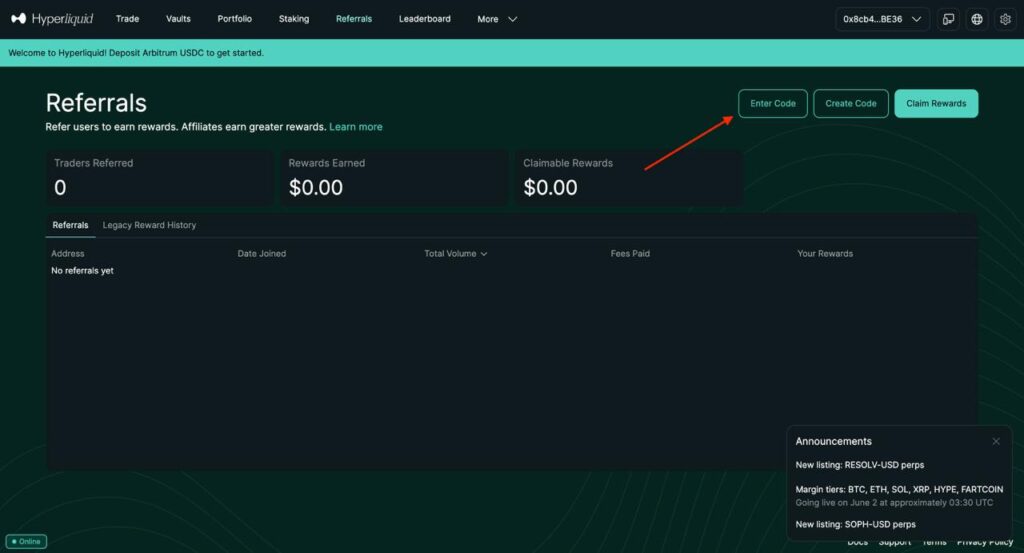Click the Enter Code button

(x=773, y=103)
